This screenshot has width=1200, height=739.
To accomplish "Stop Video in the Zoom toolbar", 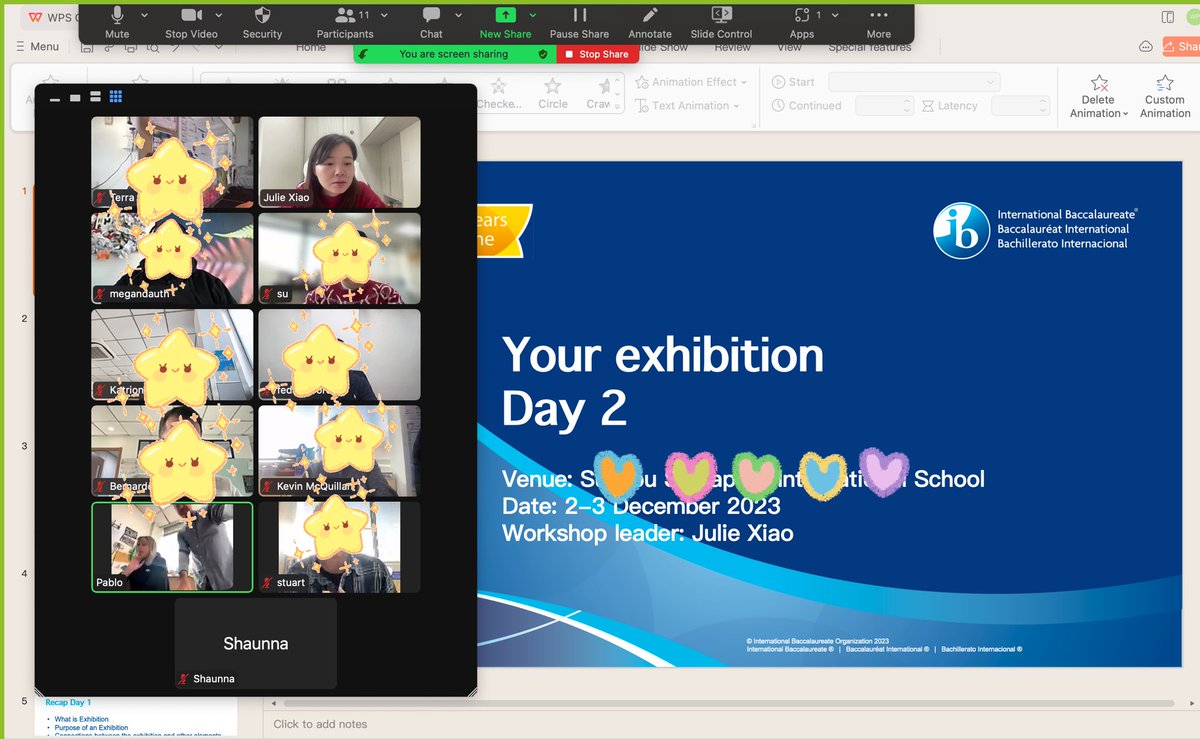I will (x=190, y=22).
